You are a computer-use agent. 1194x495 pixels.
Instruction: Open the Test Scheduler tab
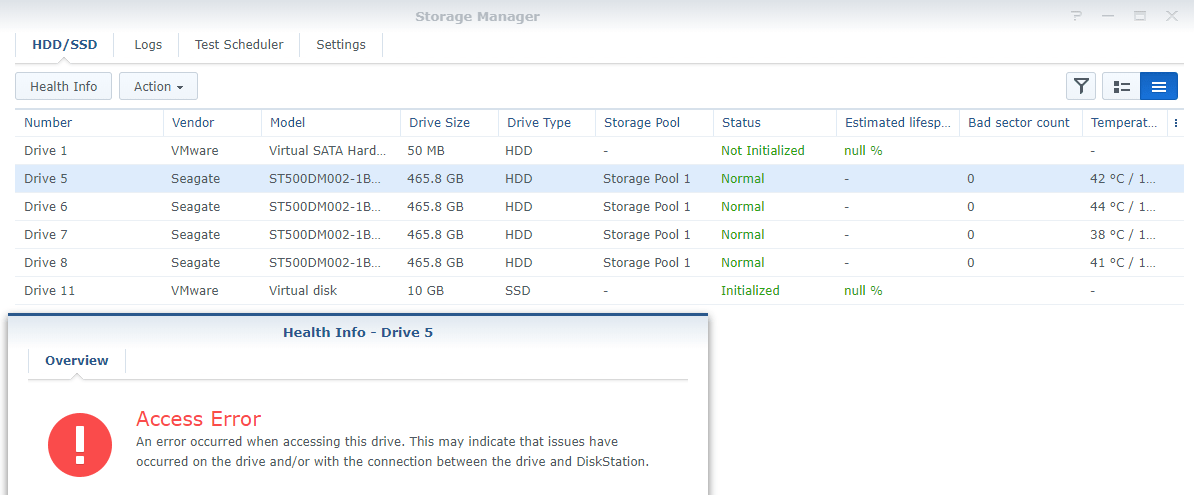click(239, 45)
